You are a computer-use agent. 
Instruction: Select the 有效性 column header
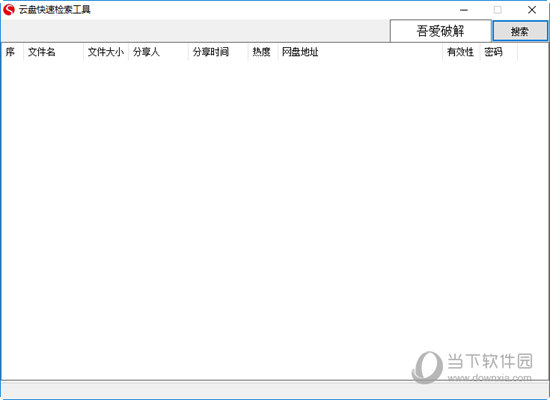pos(461,52)
